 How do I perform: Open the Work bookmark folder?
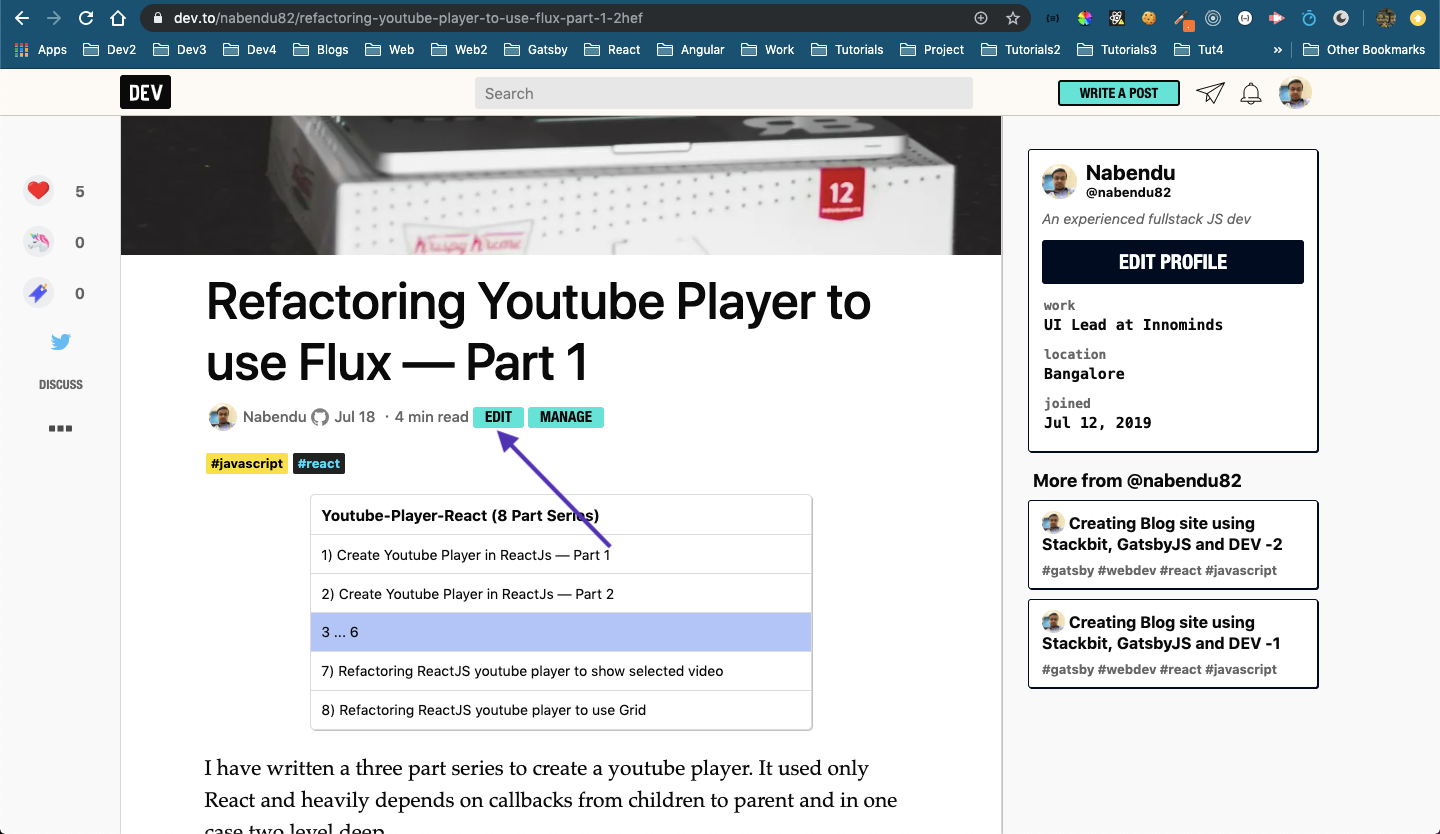pos(768,49)
